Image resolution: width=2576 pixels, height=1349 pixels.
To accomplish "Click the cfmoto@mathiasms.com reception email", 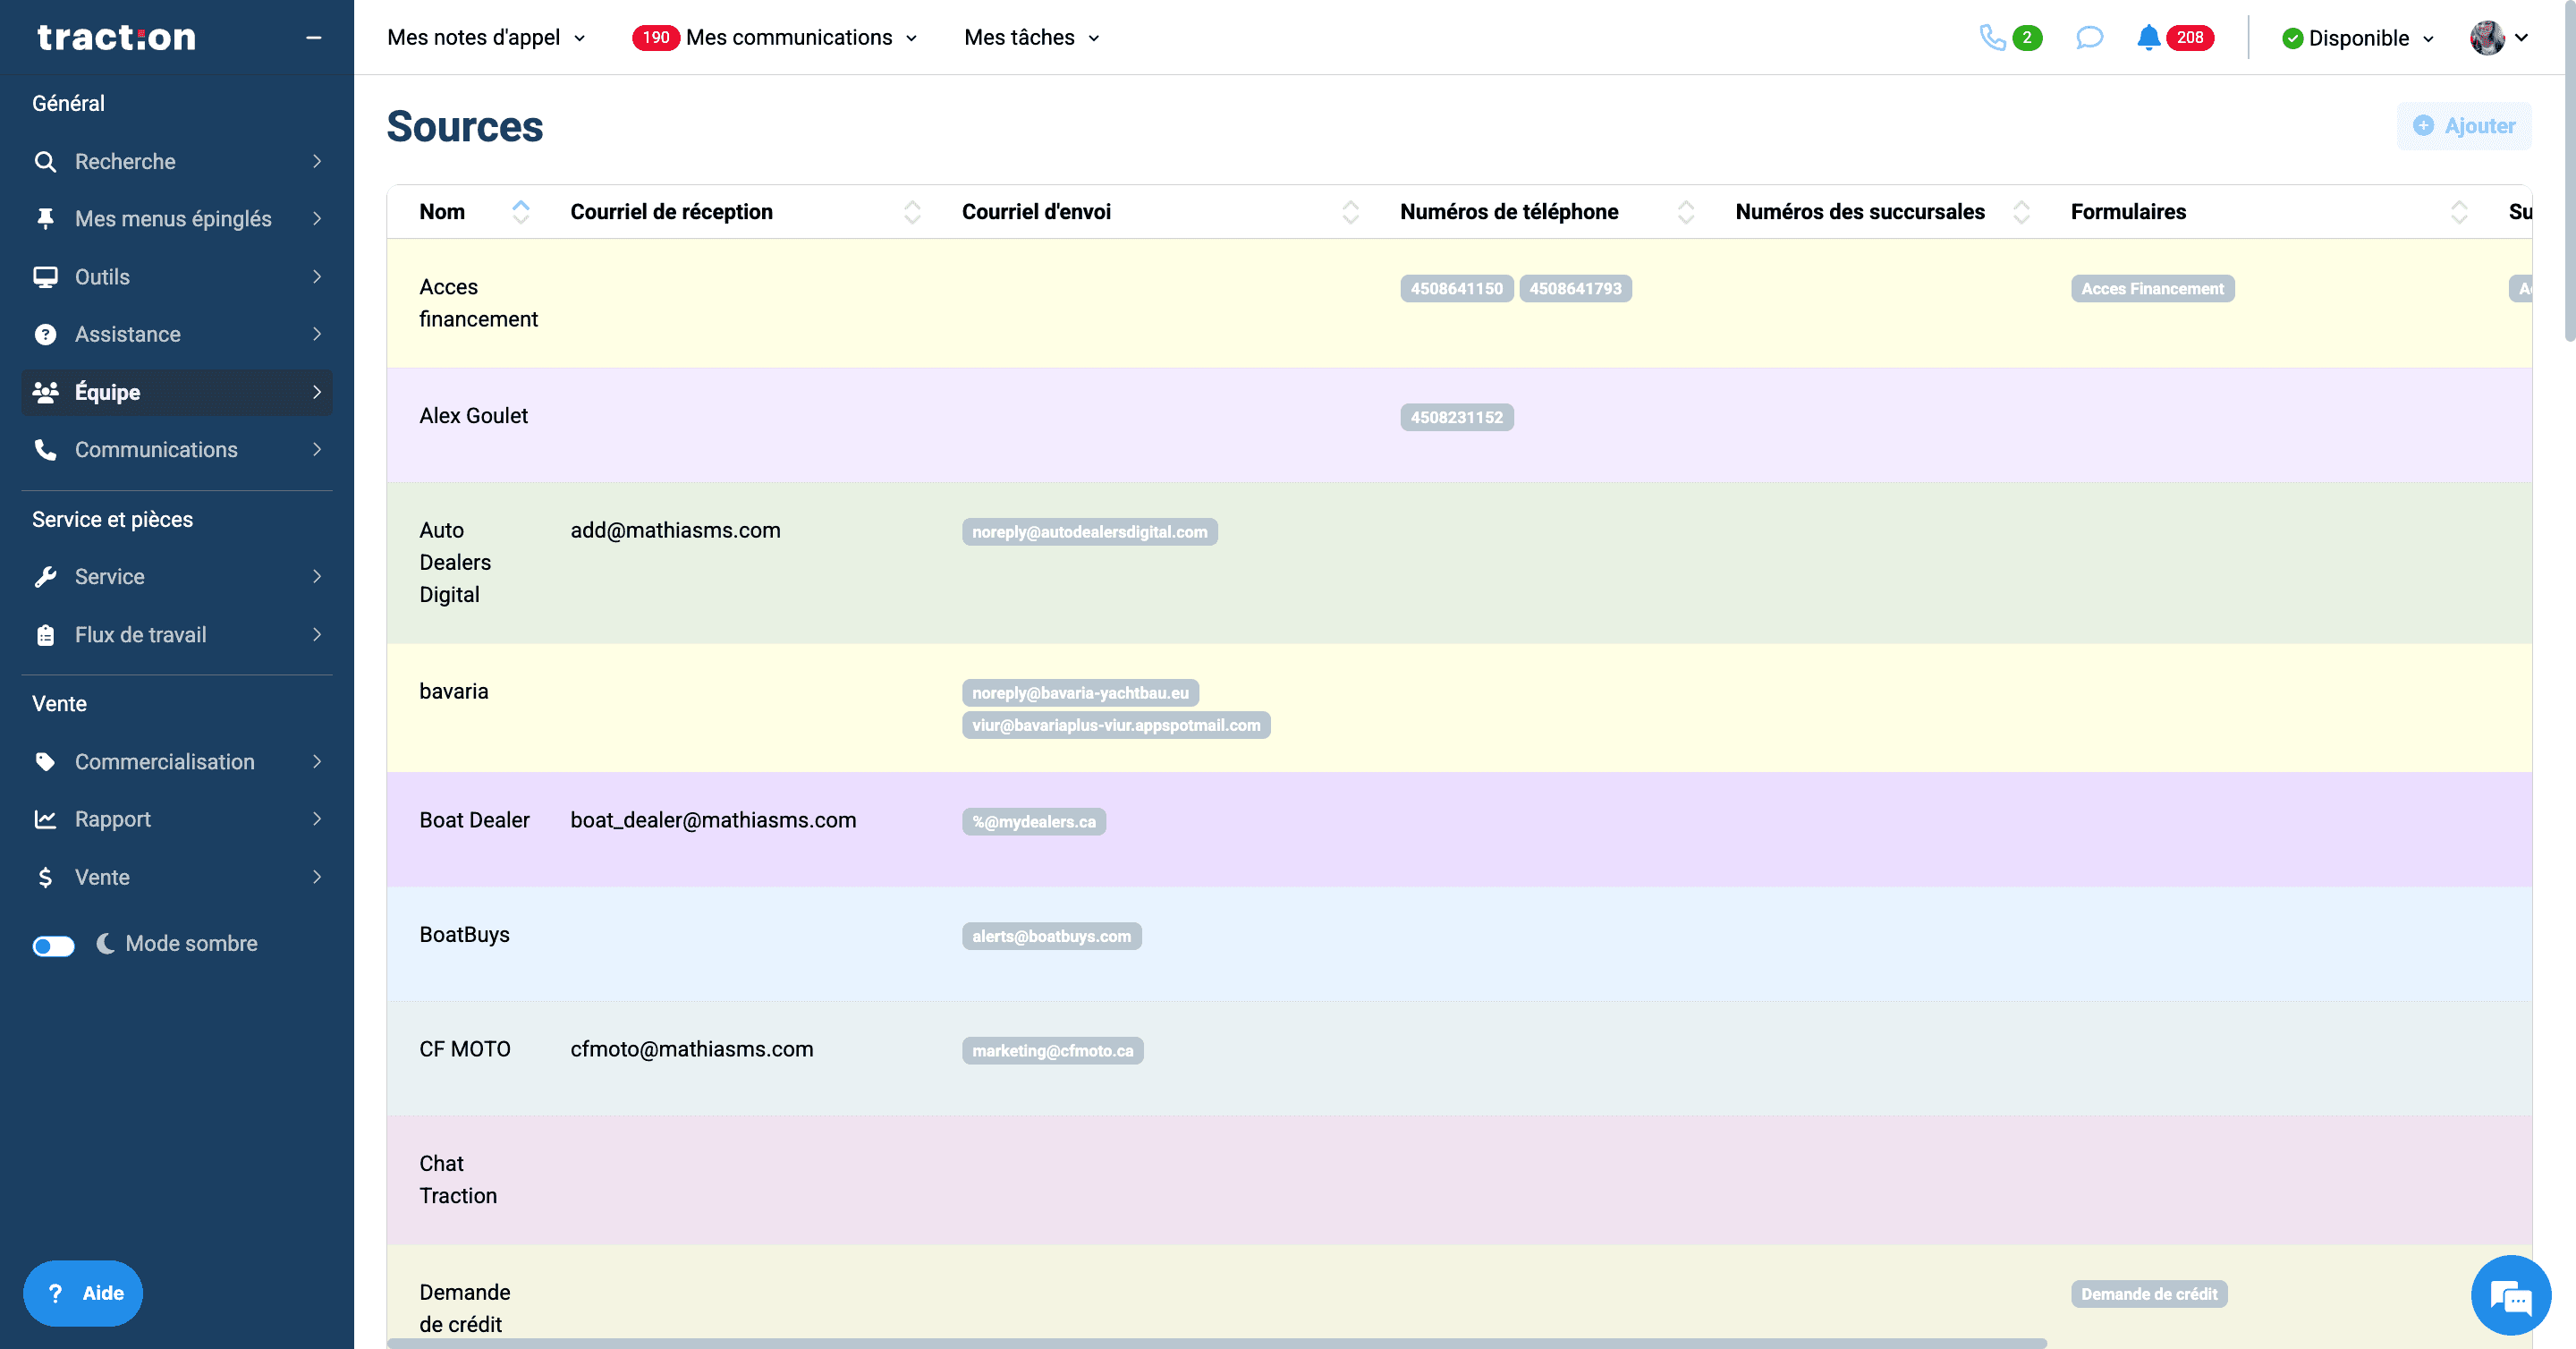I will pos(691,1049).
